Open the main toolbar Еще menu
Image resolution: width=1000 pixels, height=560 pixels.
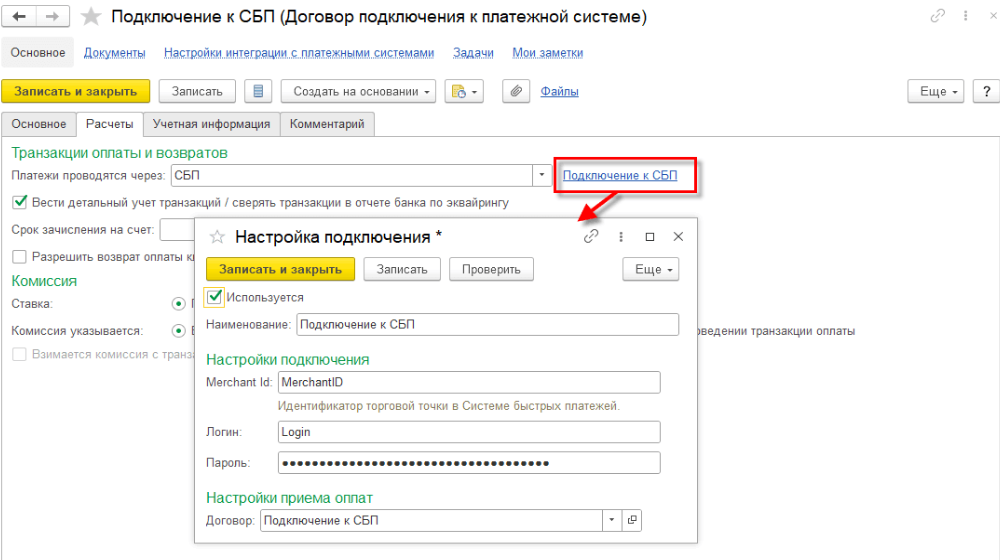tap(936, 91)
